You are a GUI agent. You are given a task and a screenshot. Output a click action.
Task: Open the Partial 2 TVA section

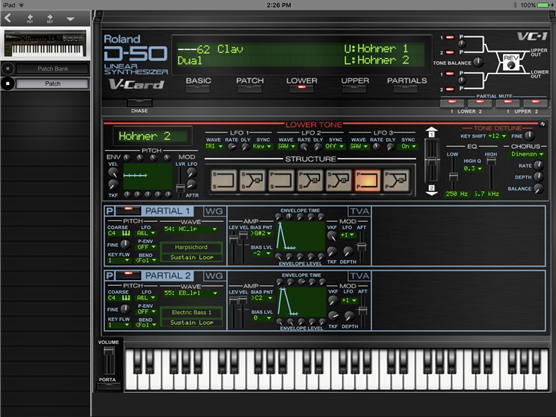pos(359,276)
